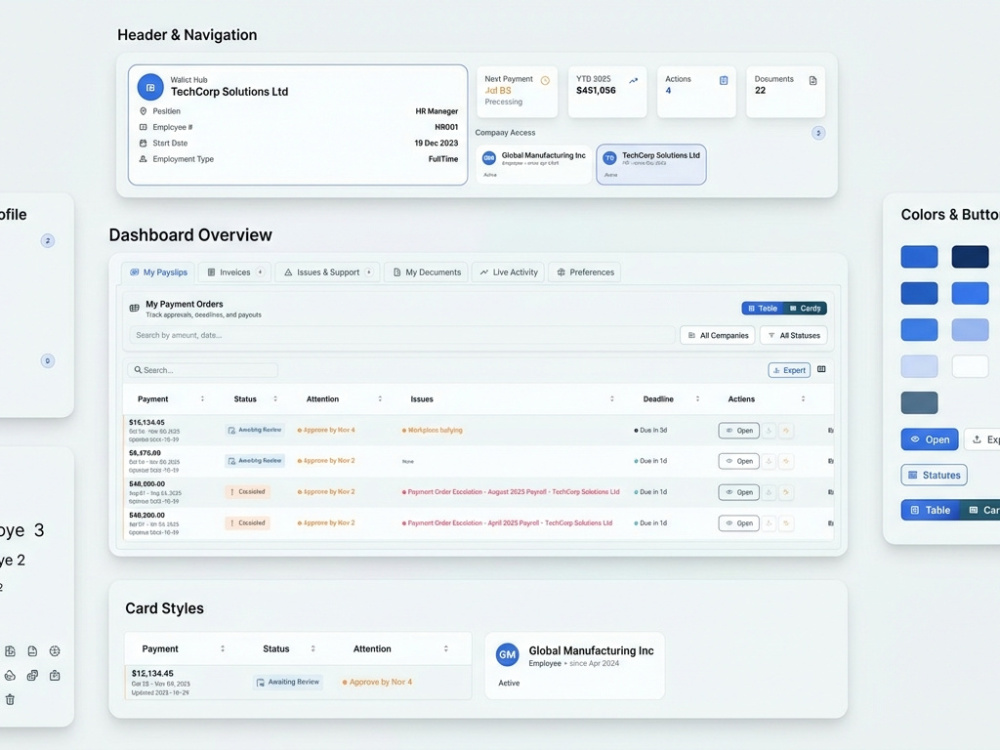The image size is (1000, 750).
Task: Click the sort arrows for the Deadline column
Action: pos(697,399)
